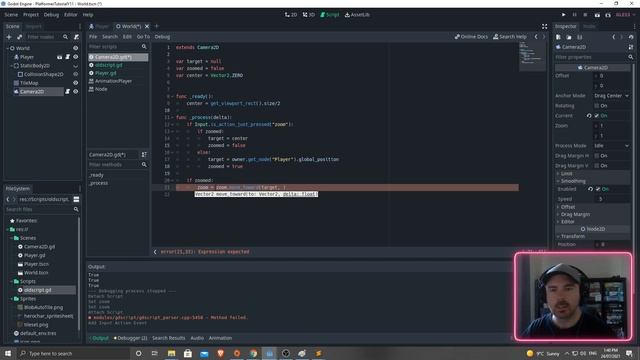Viewport: 640px width, 360px height.
Task: Enable Drag Margin H checkbox
Action: coord(597,156)
